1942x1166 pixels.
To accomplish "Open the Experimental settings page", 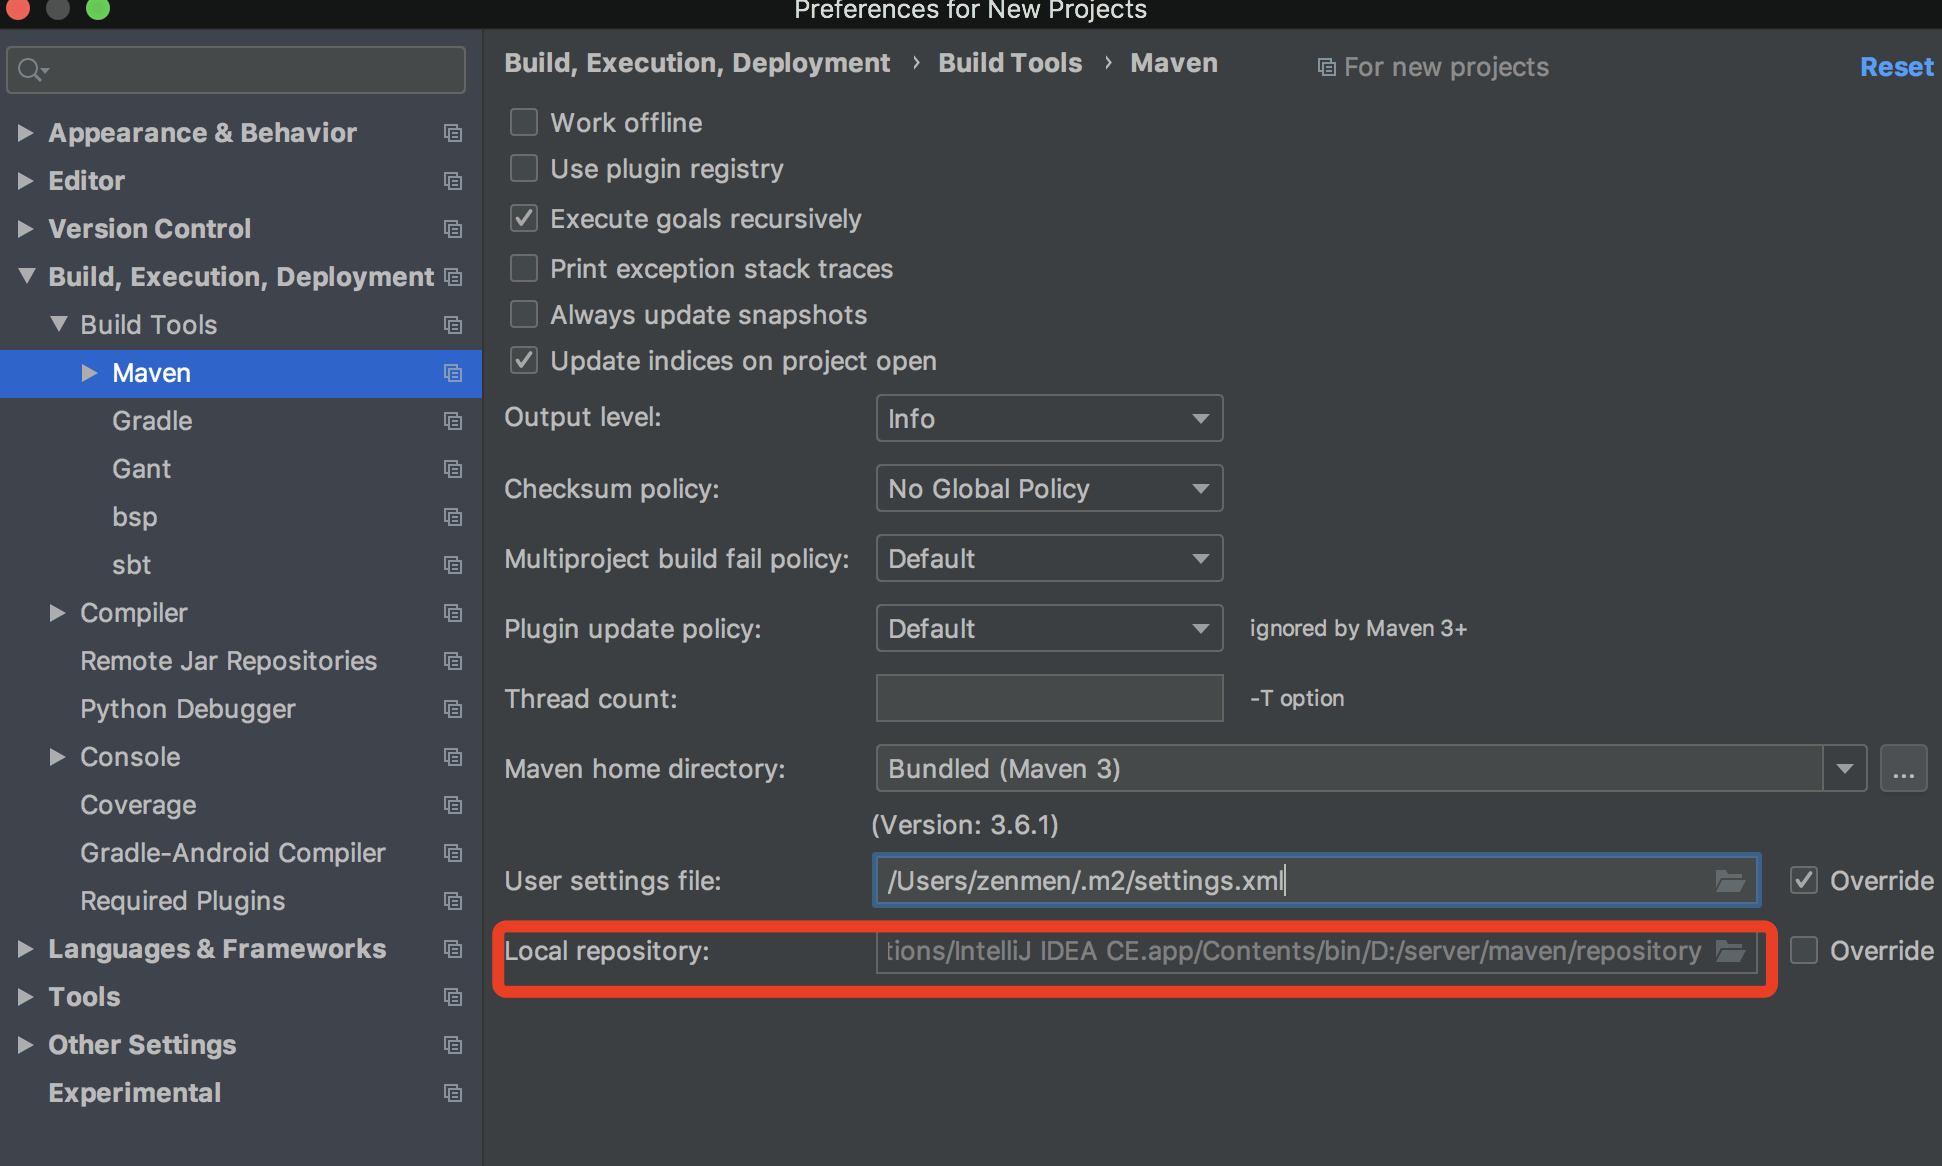I will click(x=134, y=1093).
